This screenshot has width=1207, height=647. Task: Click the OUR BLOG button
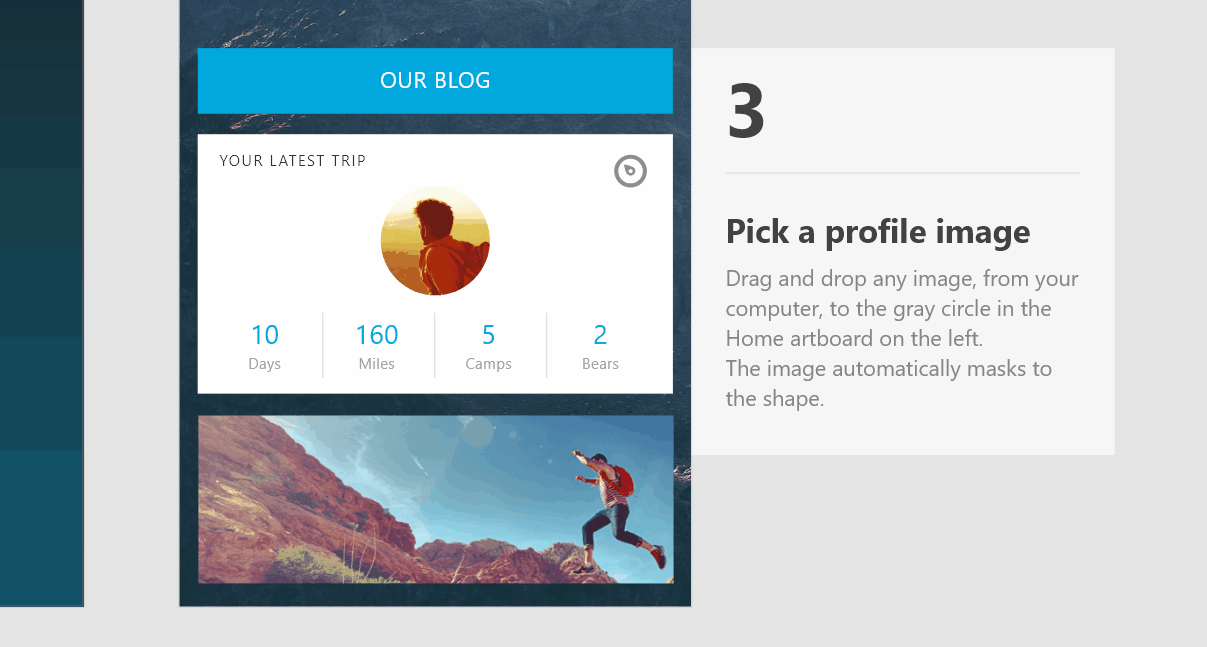pyautogui.click(x=435, y=80)
